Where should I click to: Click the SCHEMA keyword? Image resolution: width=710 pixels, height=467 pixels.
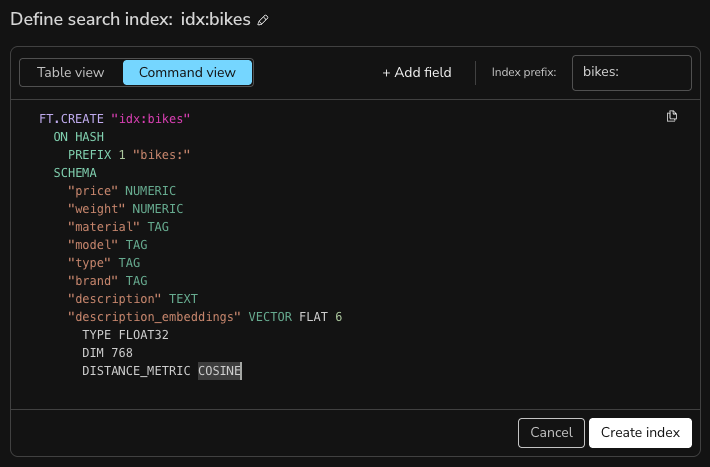point(75,173)
